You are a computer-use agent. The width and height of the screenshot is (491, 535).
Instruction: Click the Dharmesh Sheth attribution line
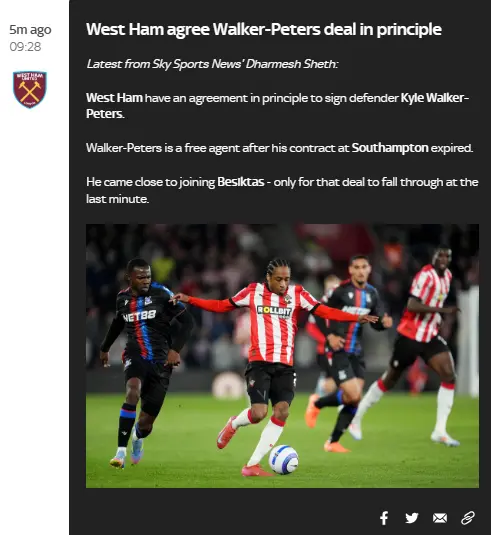coord(212,64)
